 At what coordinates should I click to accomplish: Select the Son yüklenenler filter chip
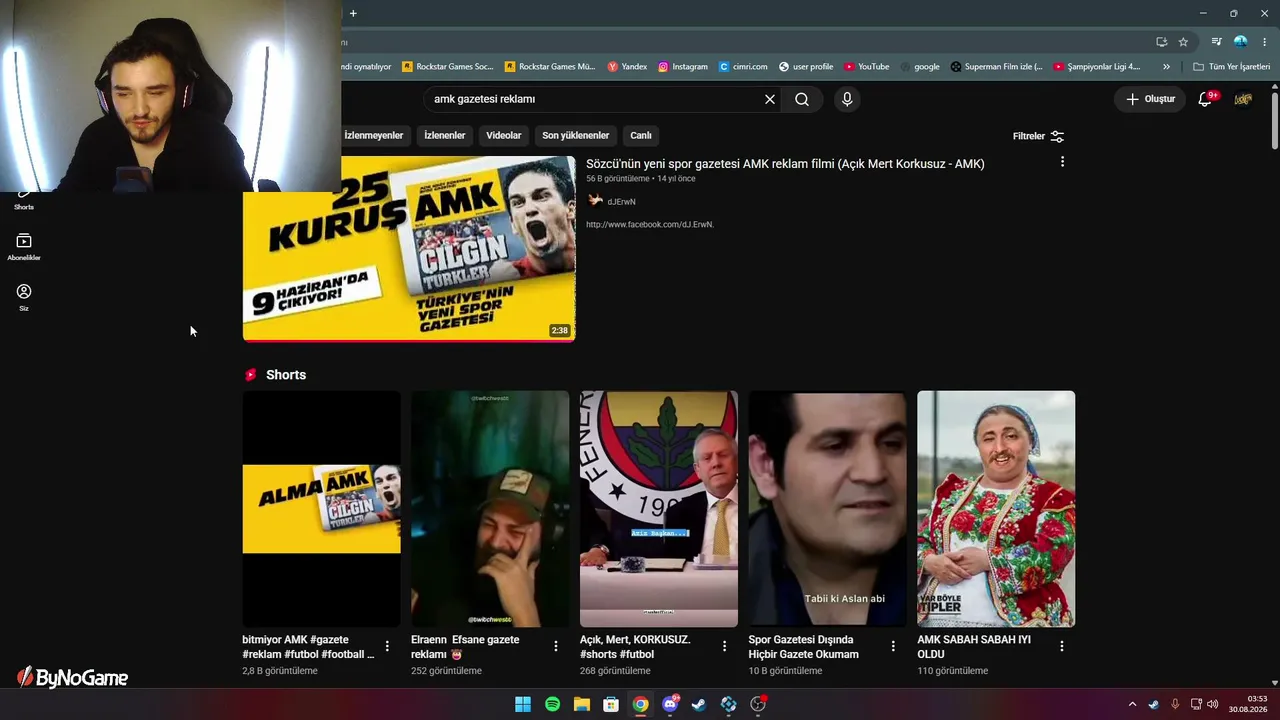pyautogui.click(x=576, y=135)
